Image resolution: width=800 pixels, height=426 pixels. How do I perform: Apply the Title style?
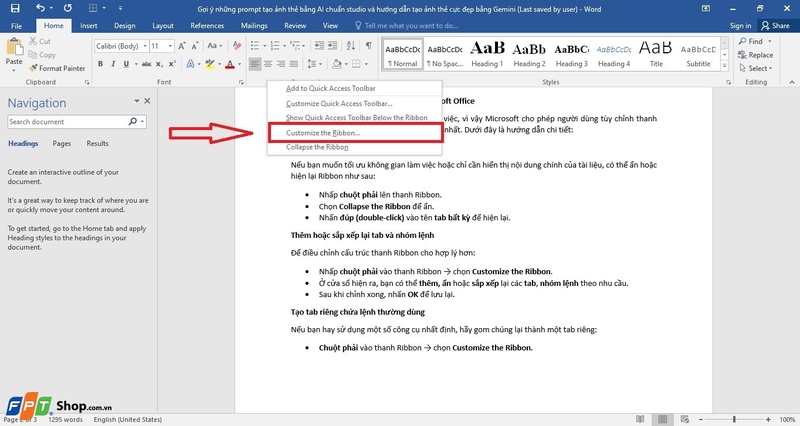[x=656, y=54]
